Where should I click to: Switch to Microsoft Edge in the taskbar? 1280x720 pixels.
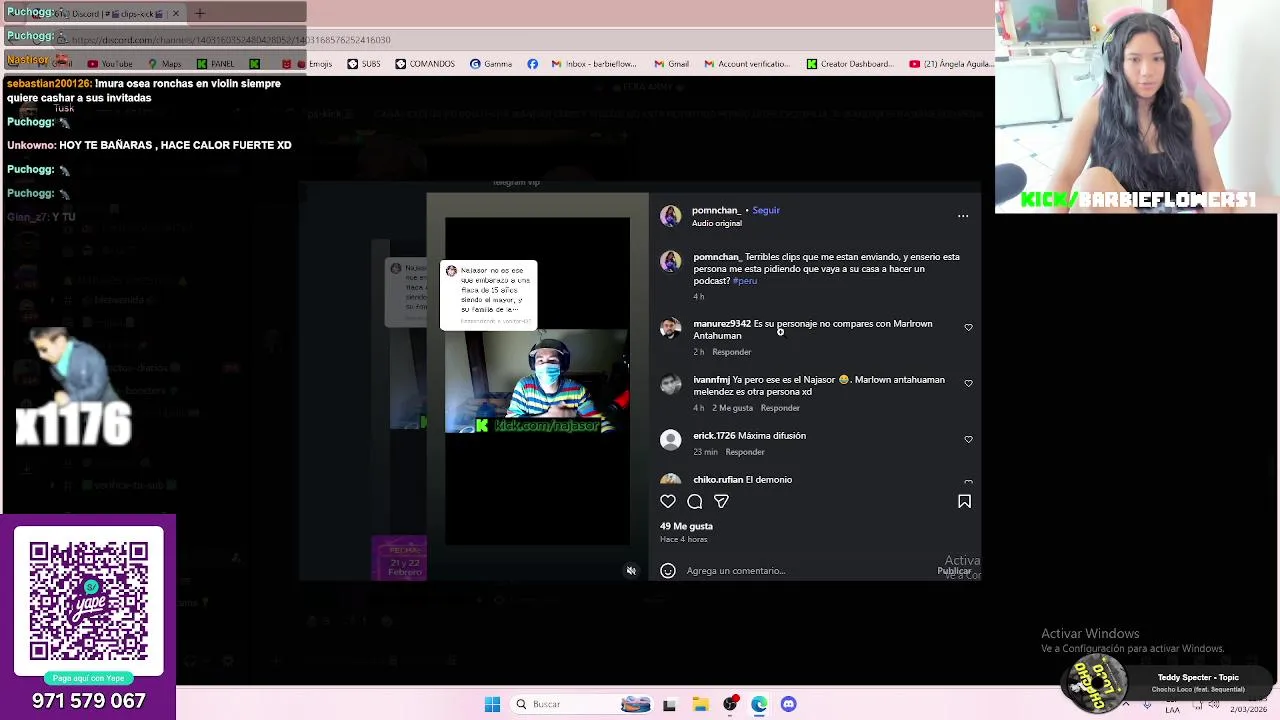[759, 705]
